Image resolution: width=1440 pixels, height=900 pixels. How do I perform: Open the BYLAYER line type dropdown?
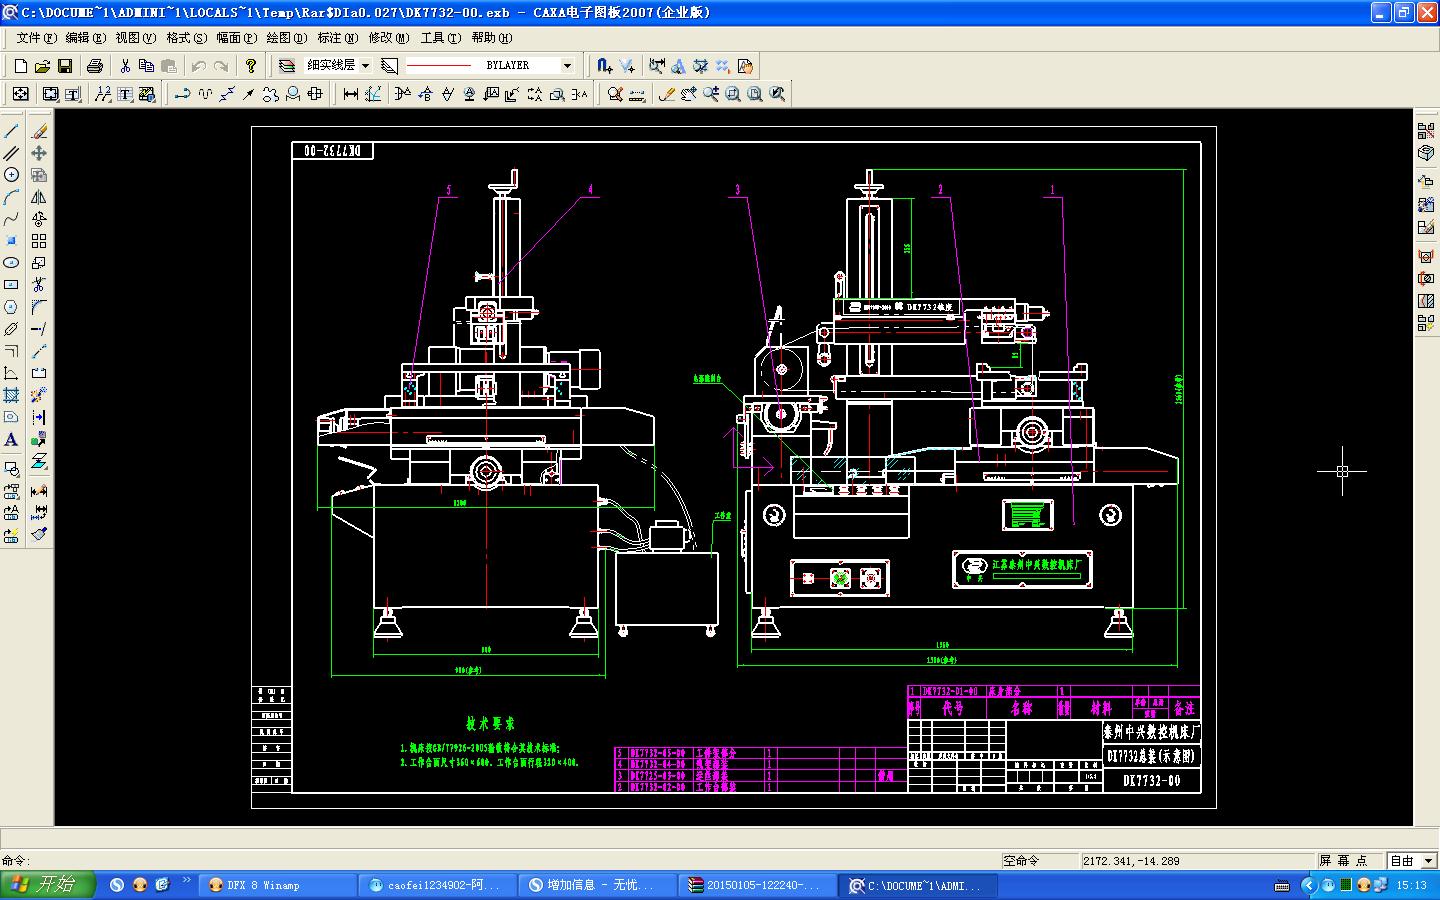point(567,66)
